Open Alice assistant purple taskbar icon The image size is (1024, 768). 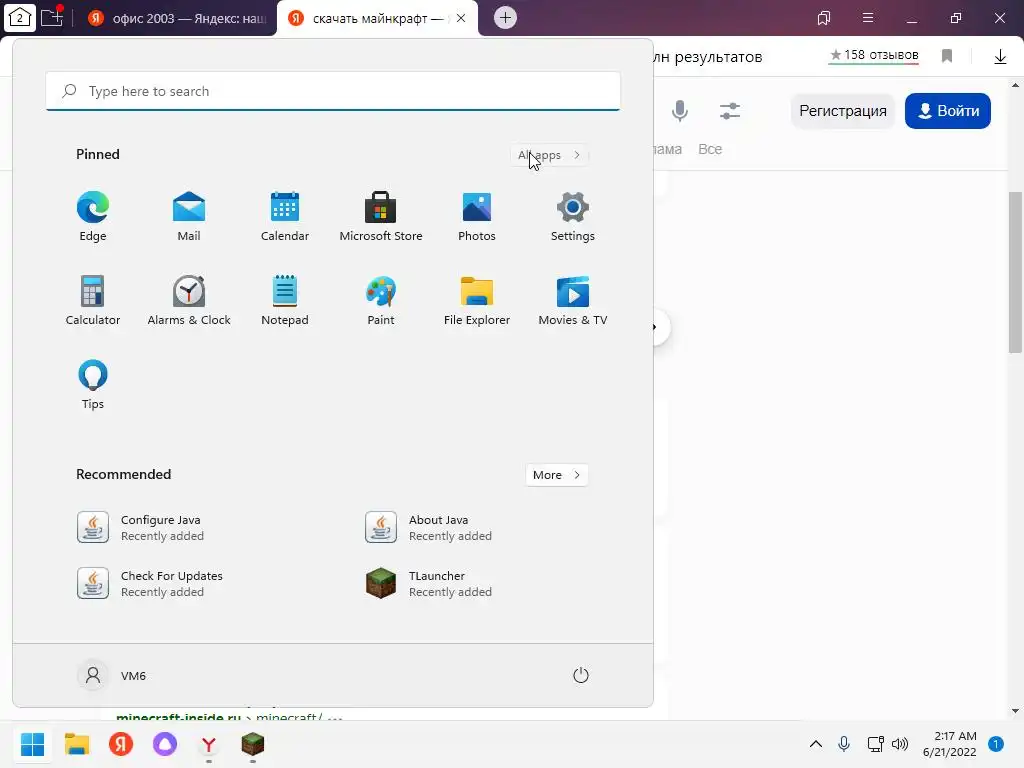[x=165, y=744]
